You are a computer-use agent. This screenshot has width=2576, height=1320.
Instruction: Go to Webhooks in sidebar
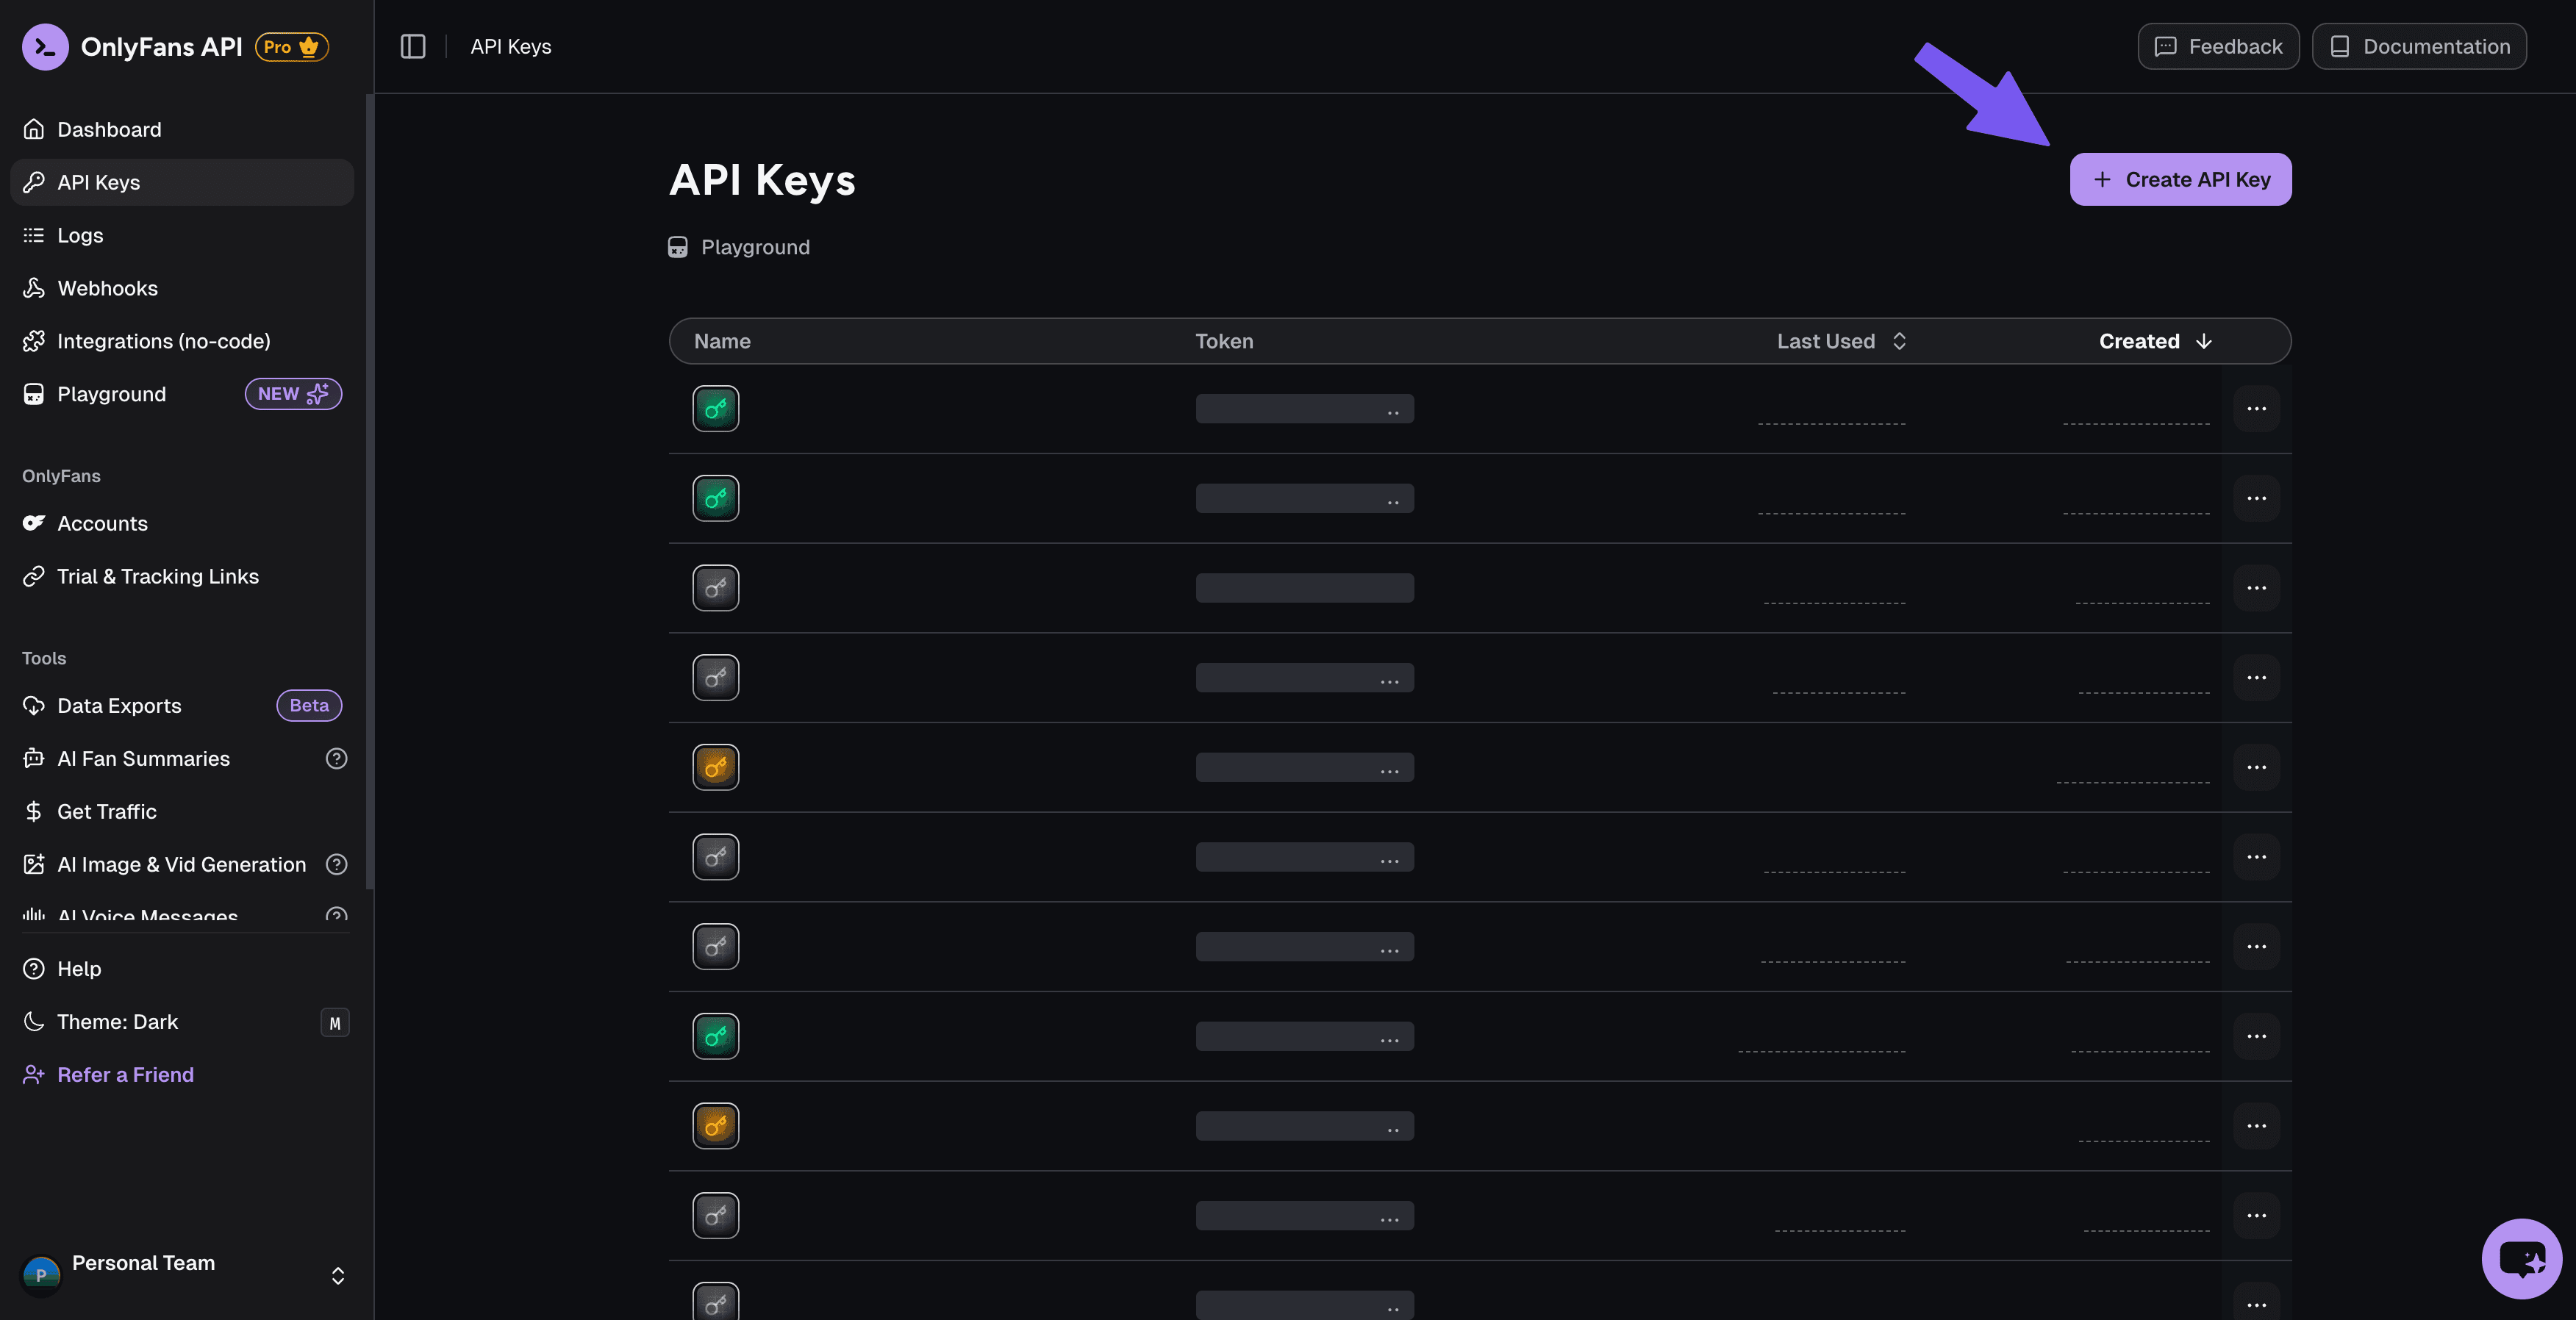pyautogui.click(x=107, y=288)
